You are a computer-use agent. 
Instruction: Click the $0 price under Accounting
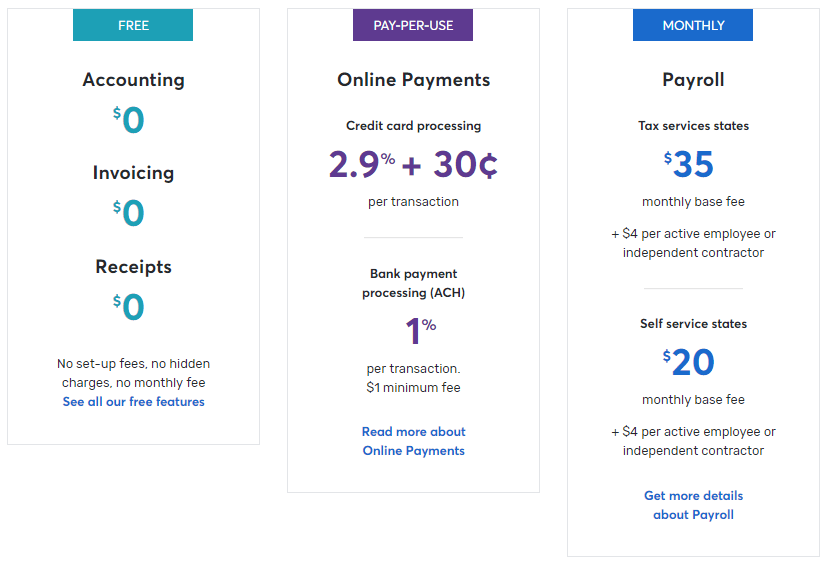point(129,120)
